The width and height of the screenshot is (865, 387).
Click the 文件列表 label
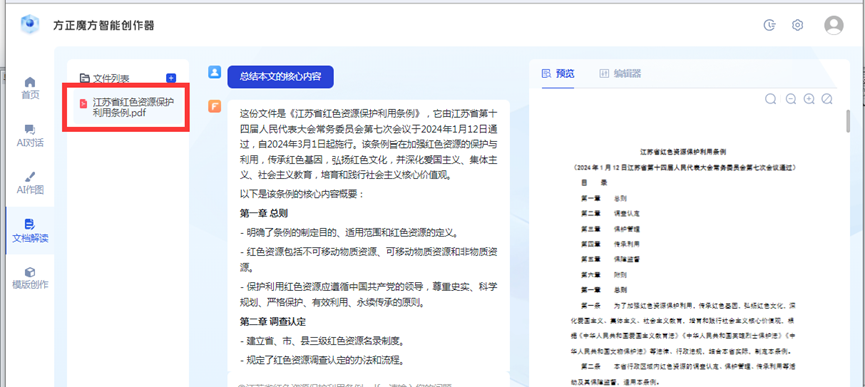tap(111, 79)
